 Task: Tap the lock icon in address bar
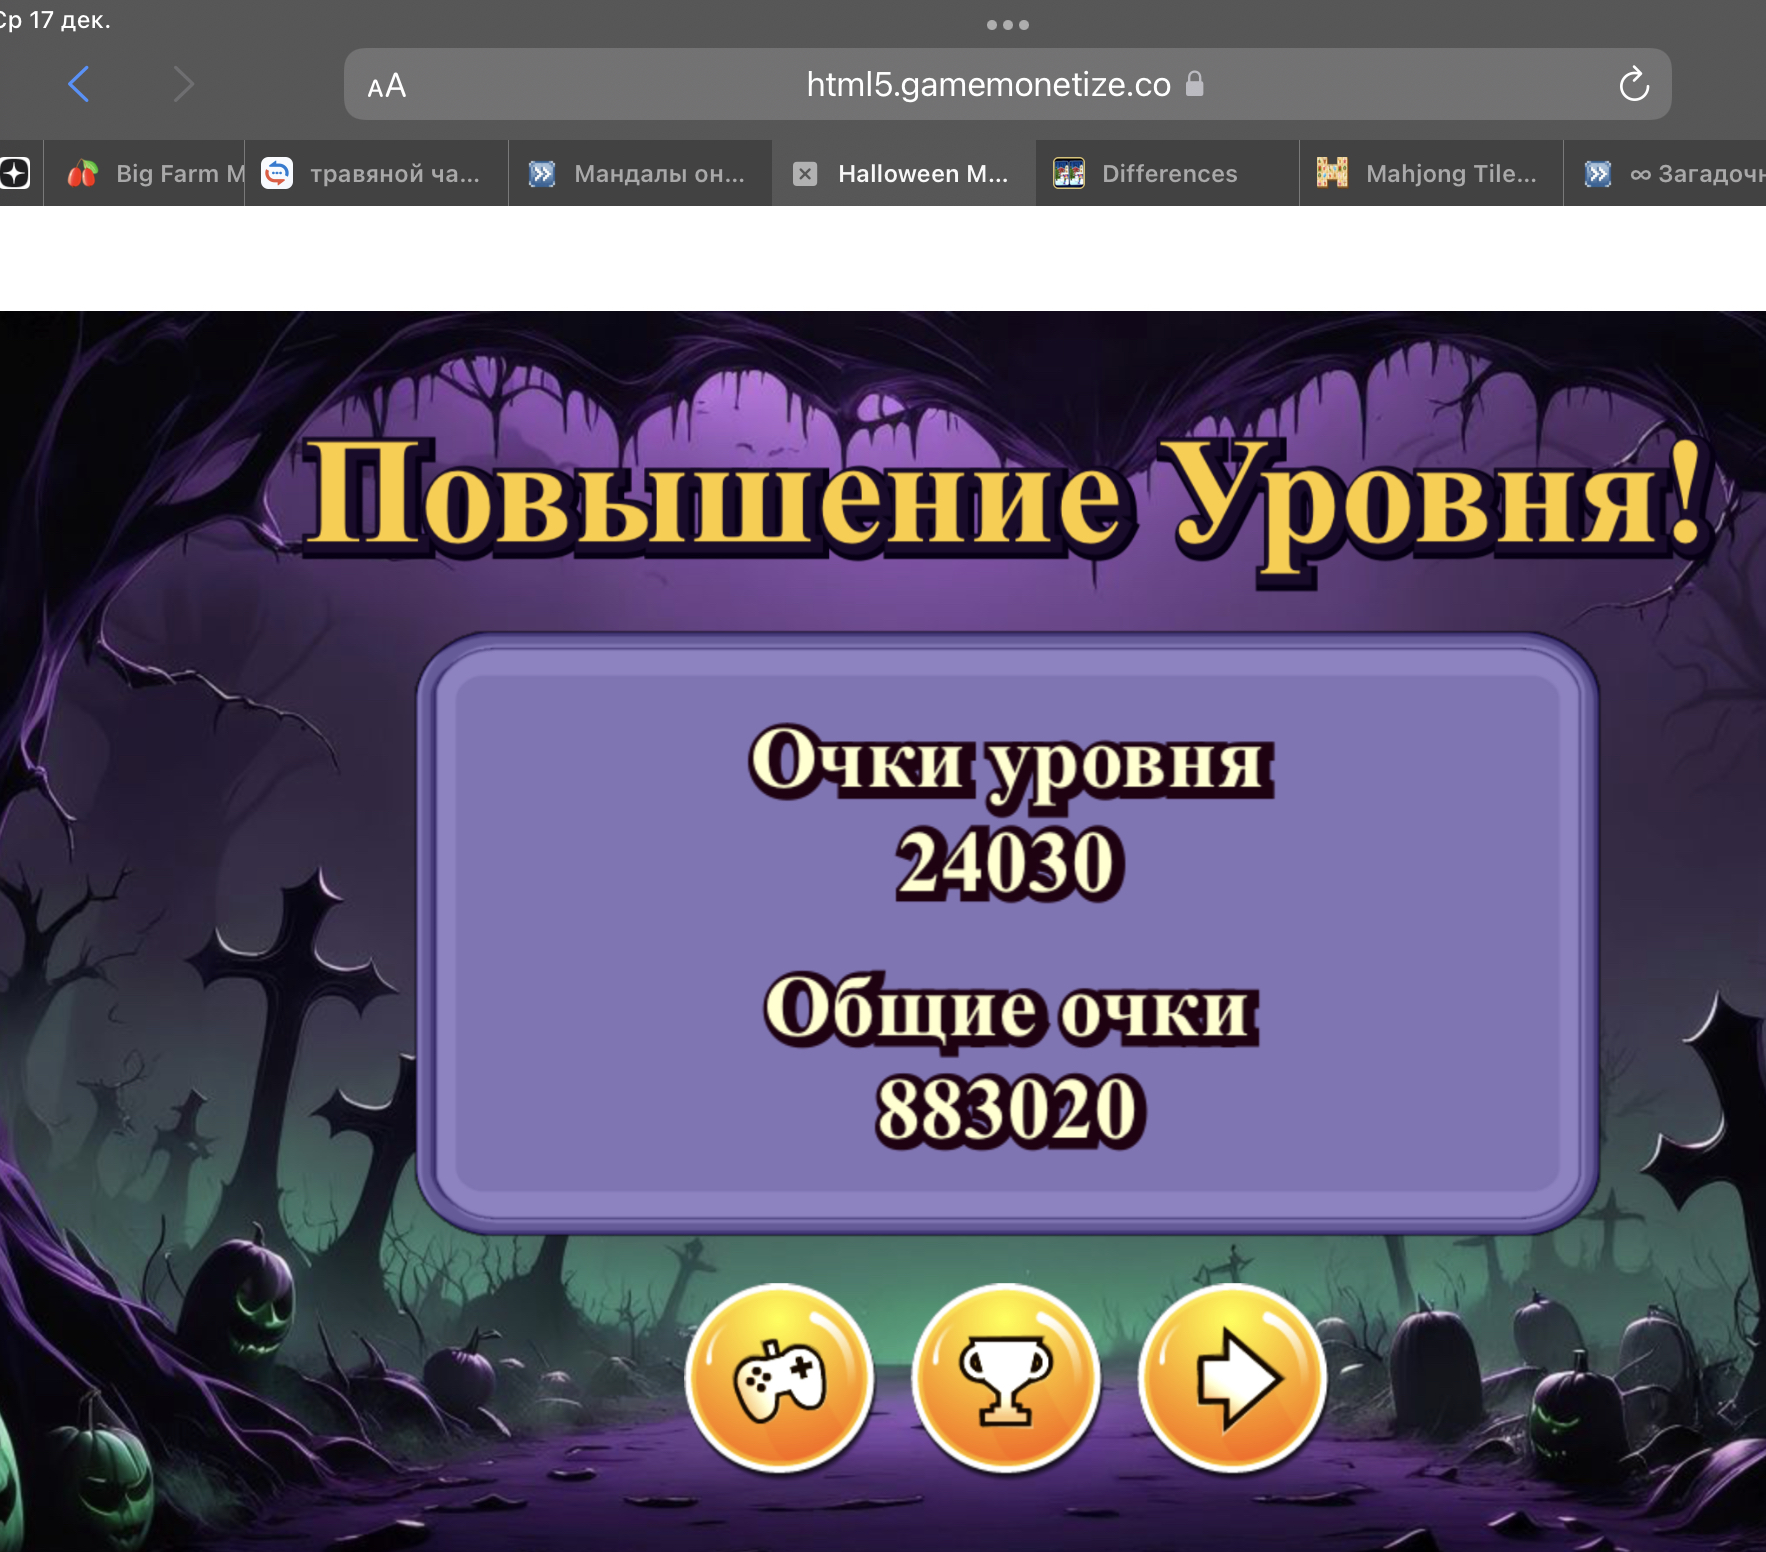(x=1194, y=84)
